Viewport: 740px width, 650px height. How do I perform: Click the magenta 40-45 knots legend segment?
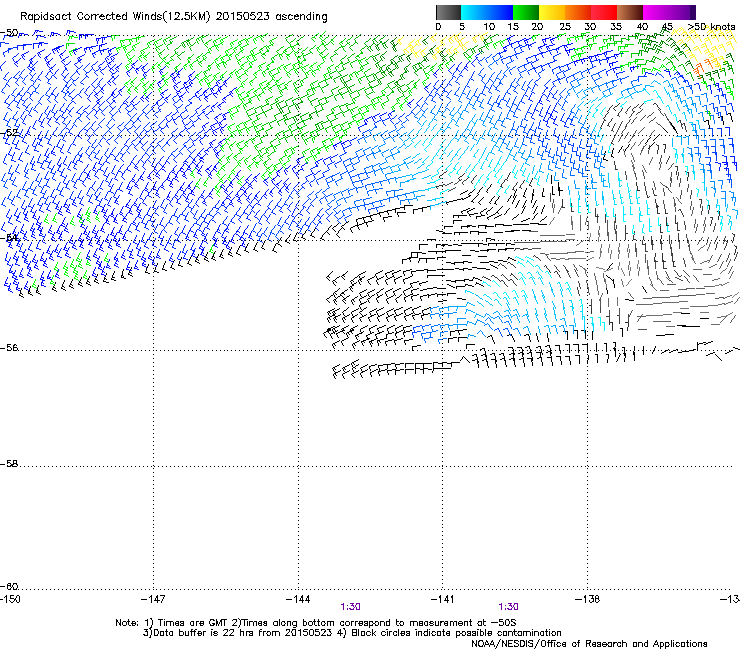click(656, 12)
